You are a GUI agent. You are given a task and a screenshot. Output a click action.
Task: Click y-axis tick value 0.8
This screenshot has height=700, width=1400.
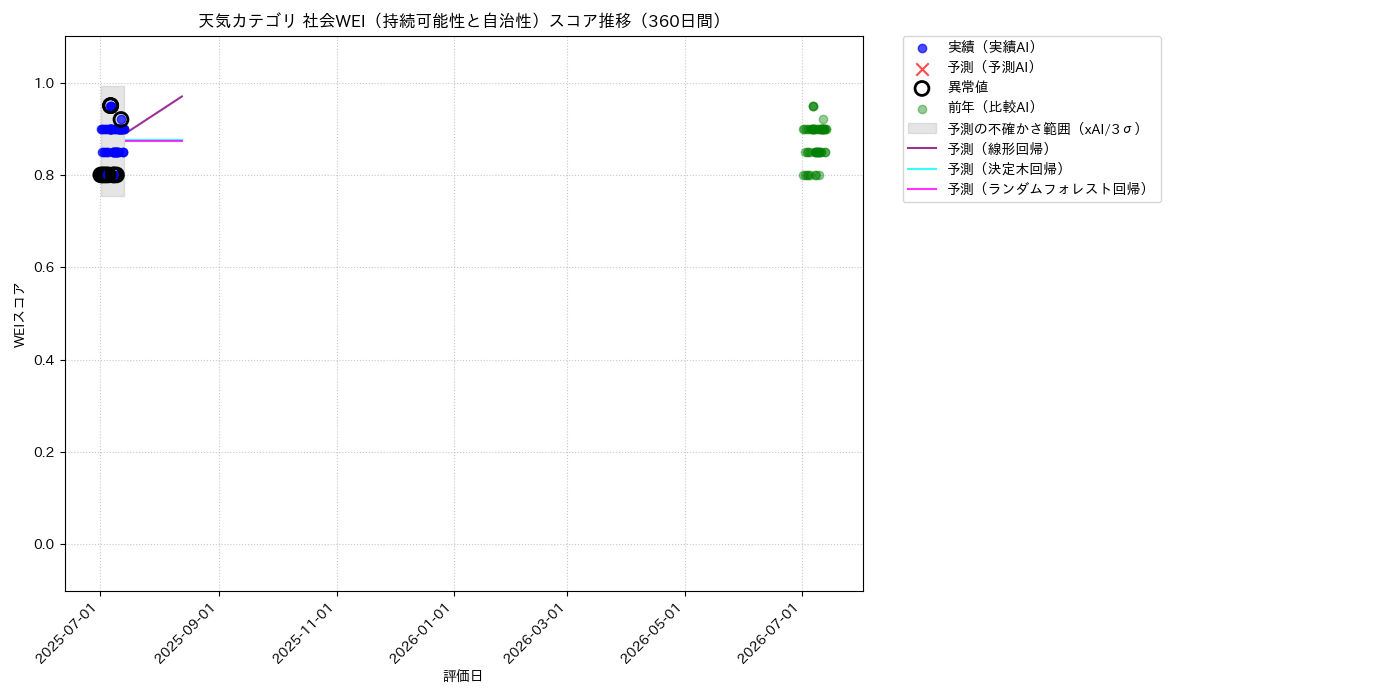tap(45, 175)
